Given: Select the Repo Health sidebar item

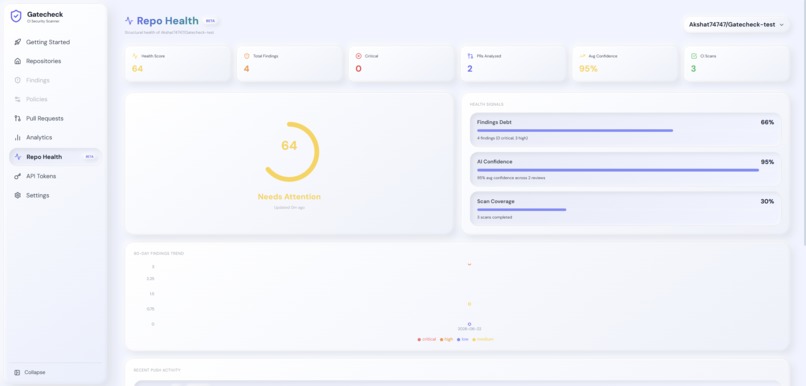Looking at the screenshot, I should pyautogui.click(x=55, y=157).
